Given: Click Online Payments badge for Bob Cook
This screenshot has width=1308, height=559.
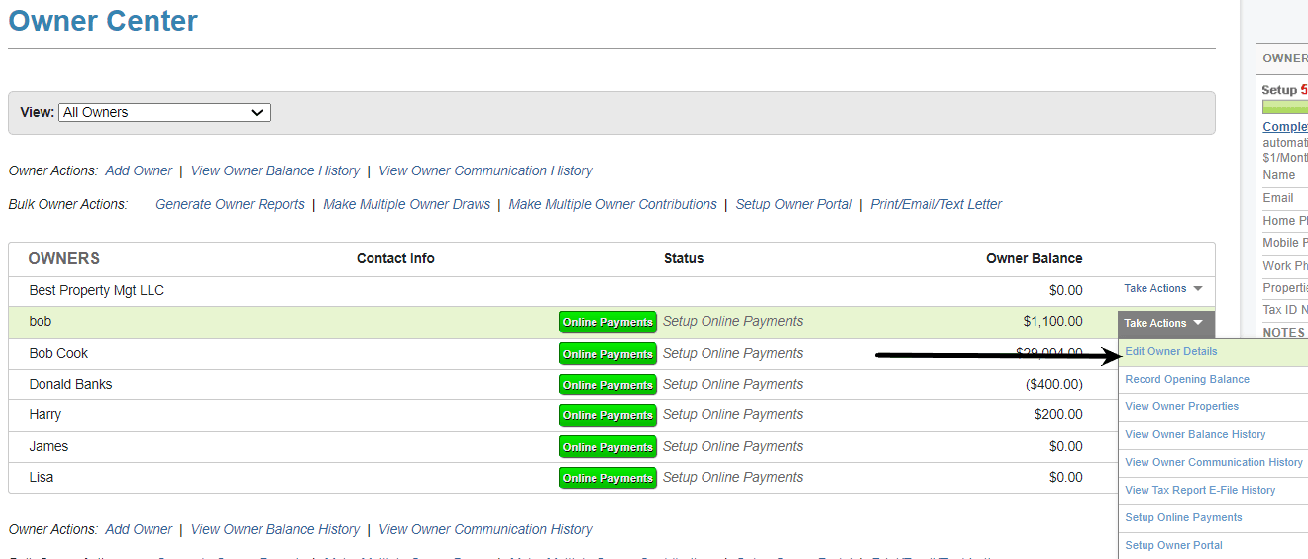Looking at the screenshot, I should (607, 354).
